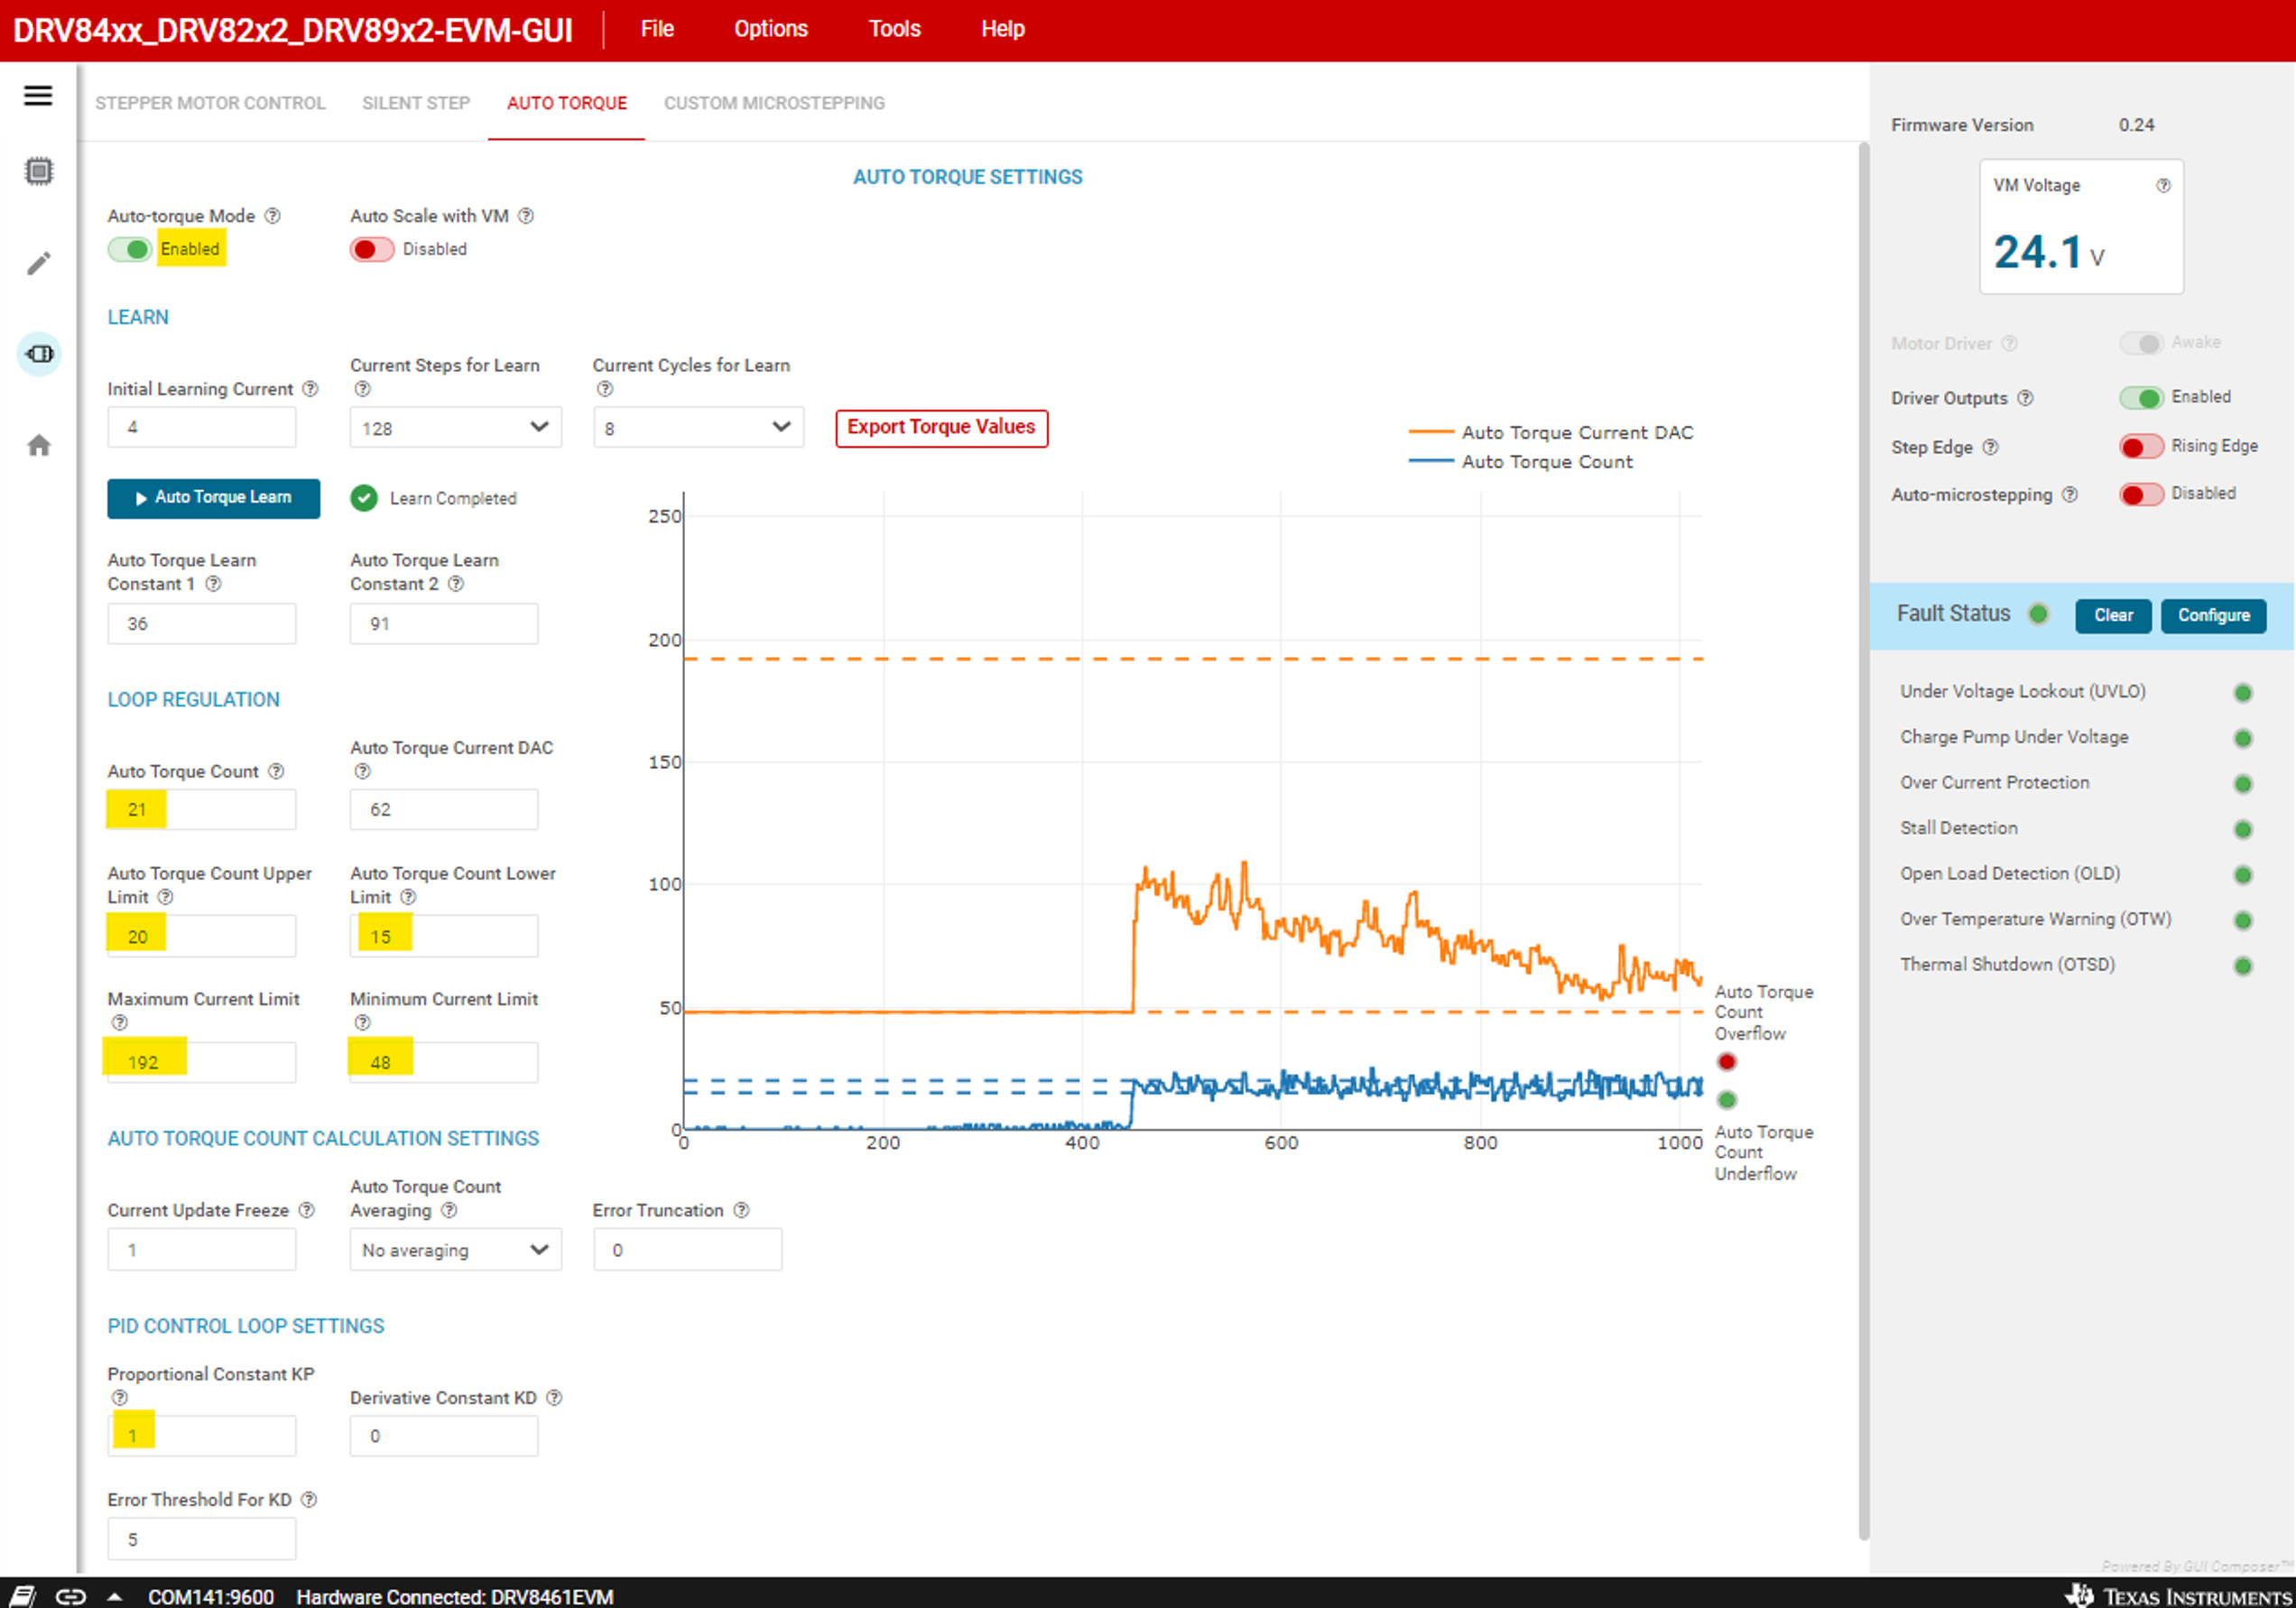Click help icon next to Auto-torque Mode
Image resolution: width=2296 pixels, height=1608 pixels.
point(273,216)
